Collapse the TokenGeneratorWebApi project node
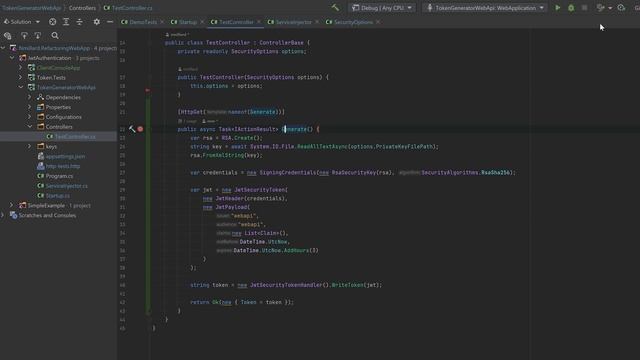This screenshot has width=640, height=360. click(x=21, y=87)
